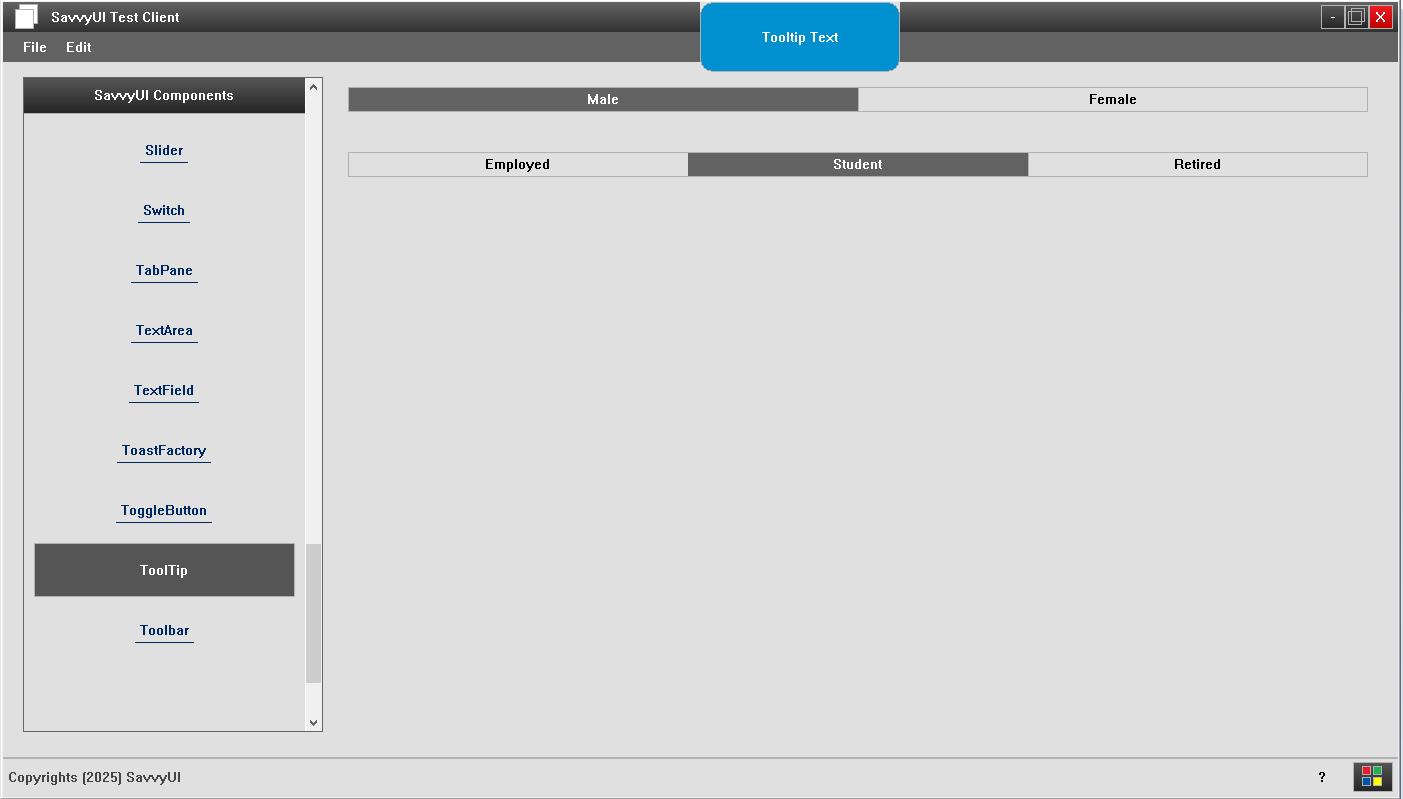Toggle the Student selection

857,164
